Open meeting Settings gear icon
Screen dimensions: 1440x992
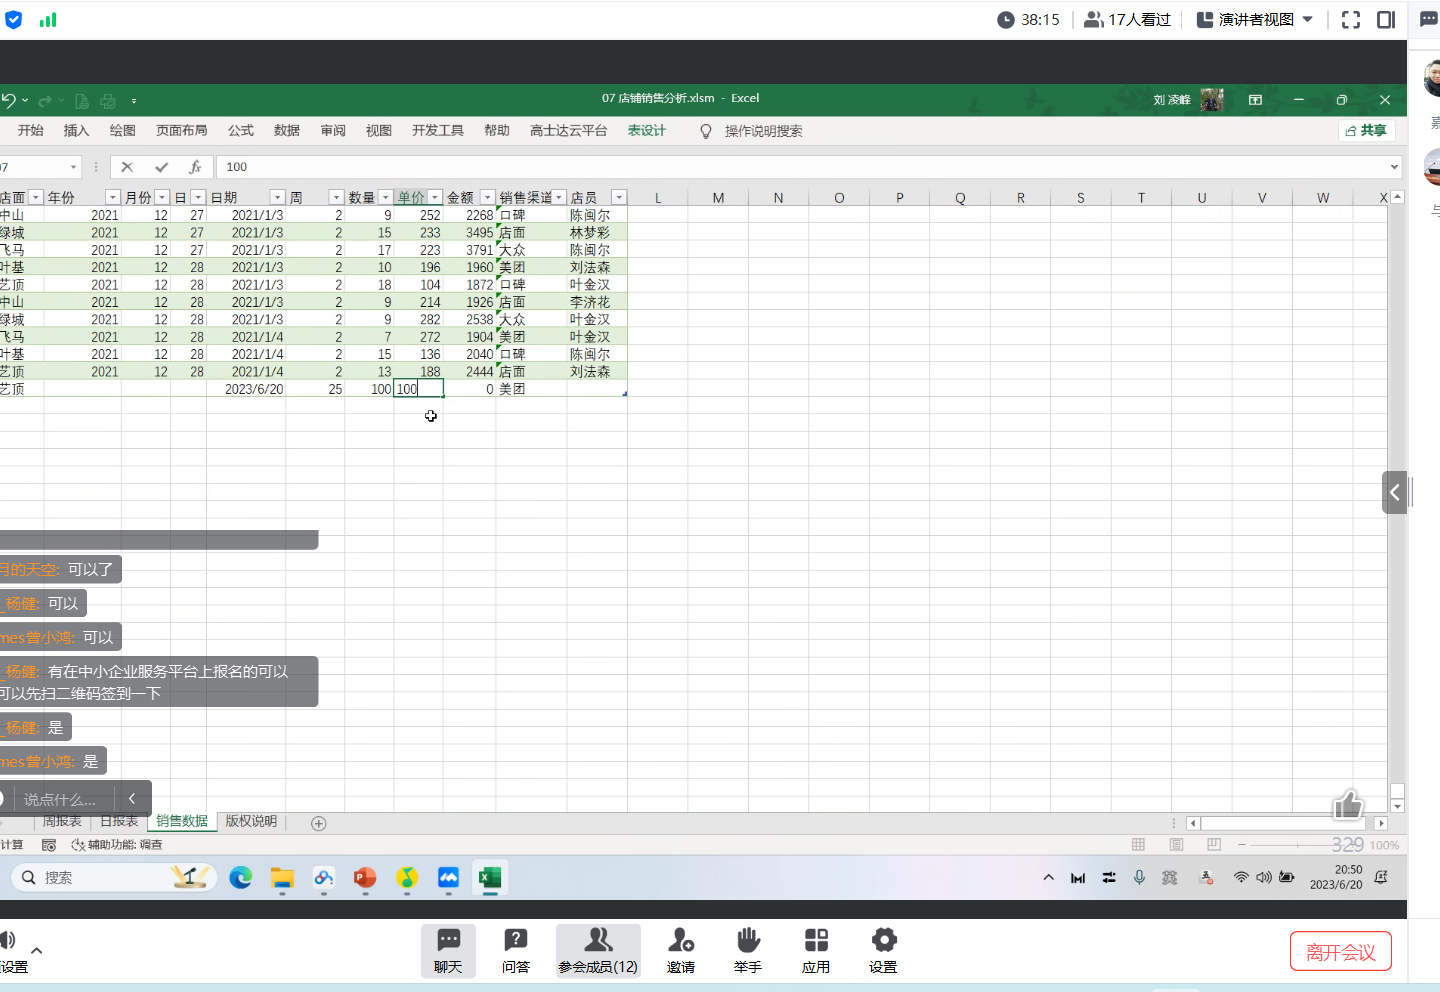pyautogui.click(x=883, y=950)
